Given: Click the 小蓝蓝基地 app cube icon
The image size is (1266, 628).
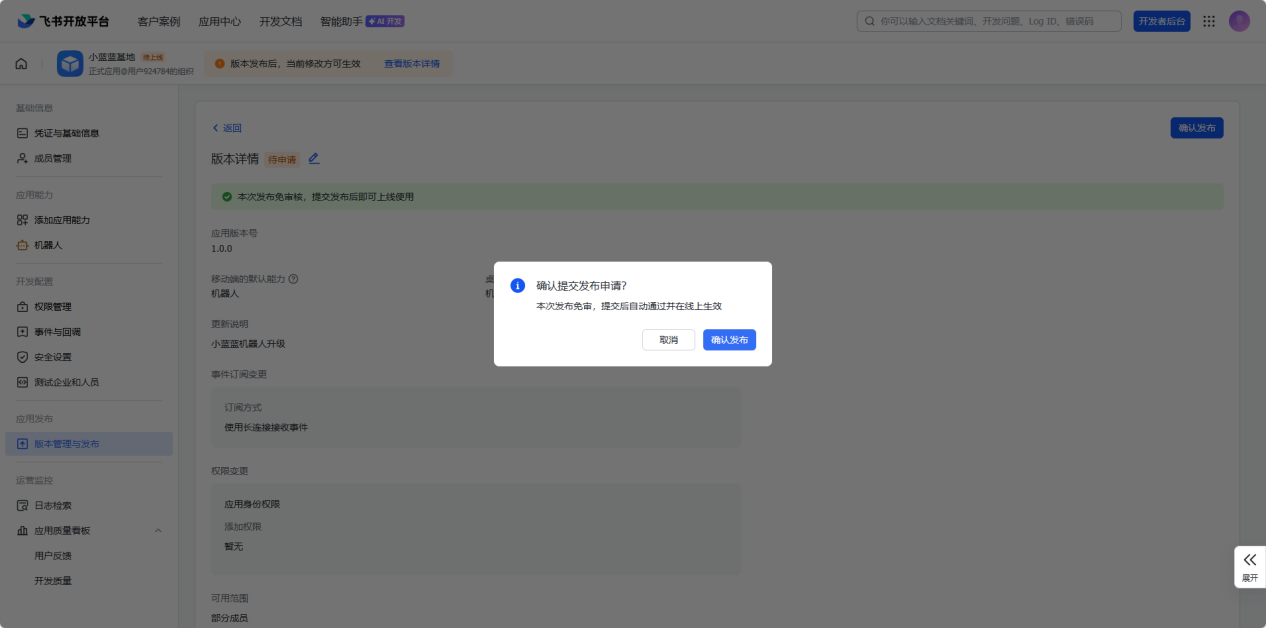Looking at the screenshot, I should (70, 64).
